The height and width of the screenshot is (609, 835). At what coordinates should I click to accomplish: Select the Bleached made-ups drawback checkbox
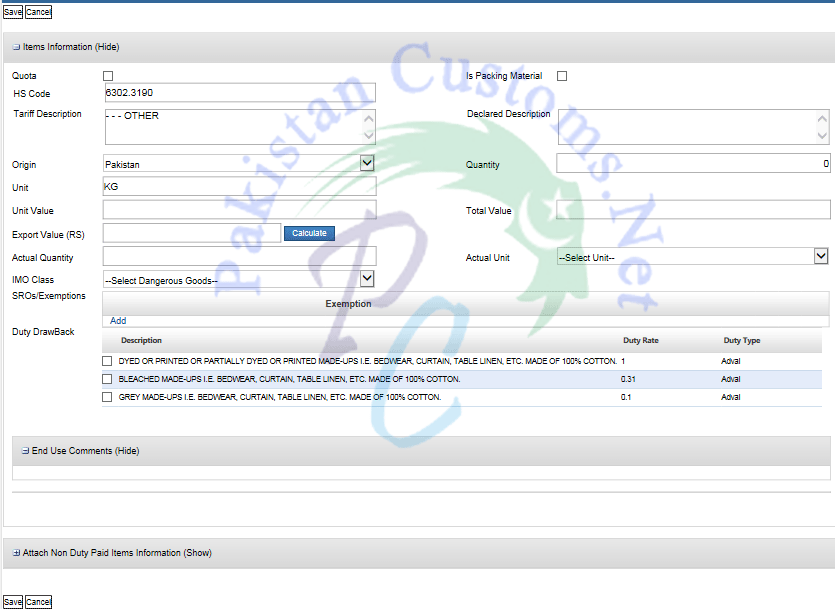pos(107,379)
